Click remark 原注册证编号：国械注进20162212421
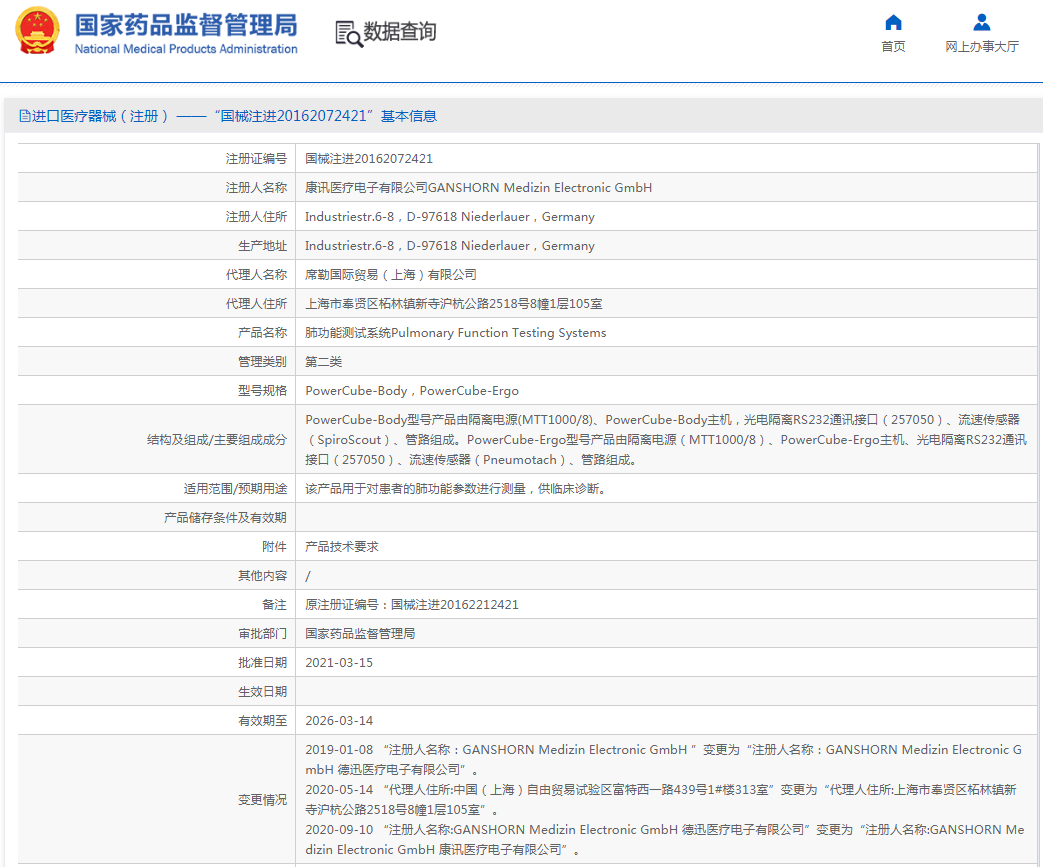The width and height of the screenshot is (1043, 867). coord(412,605)
